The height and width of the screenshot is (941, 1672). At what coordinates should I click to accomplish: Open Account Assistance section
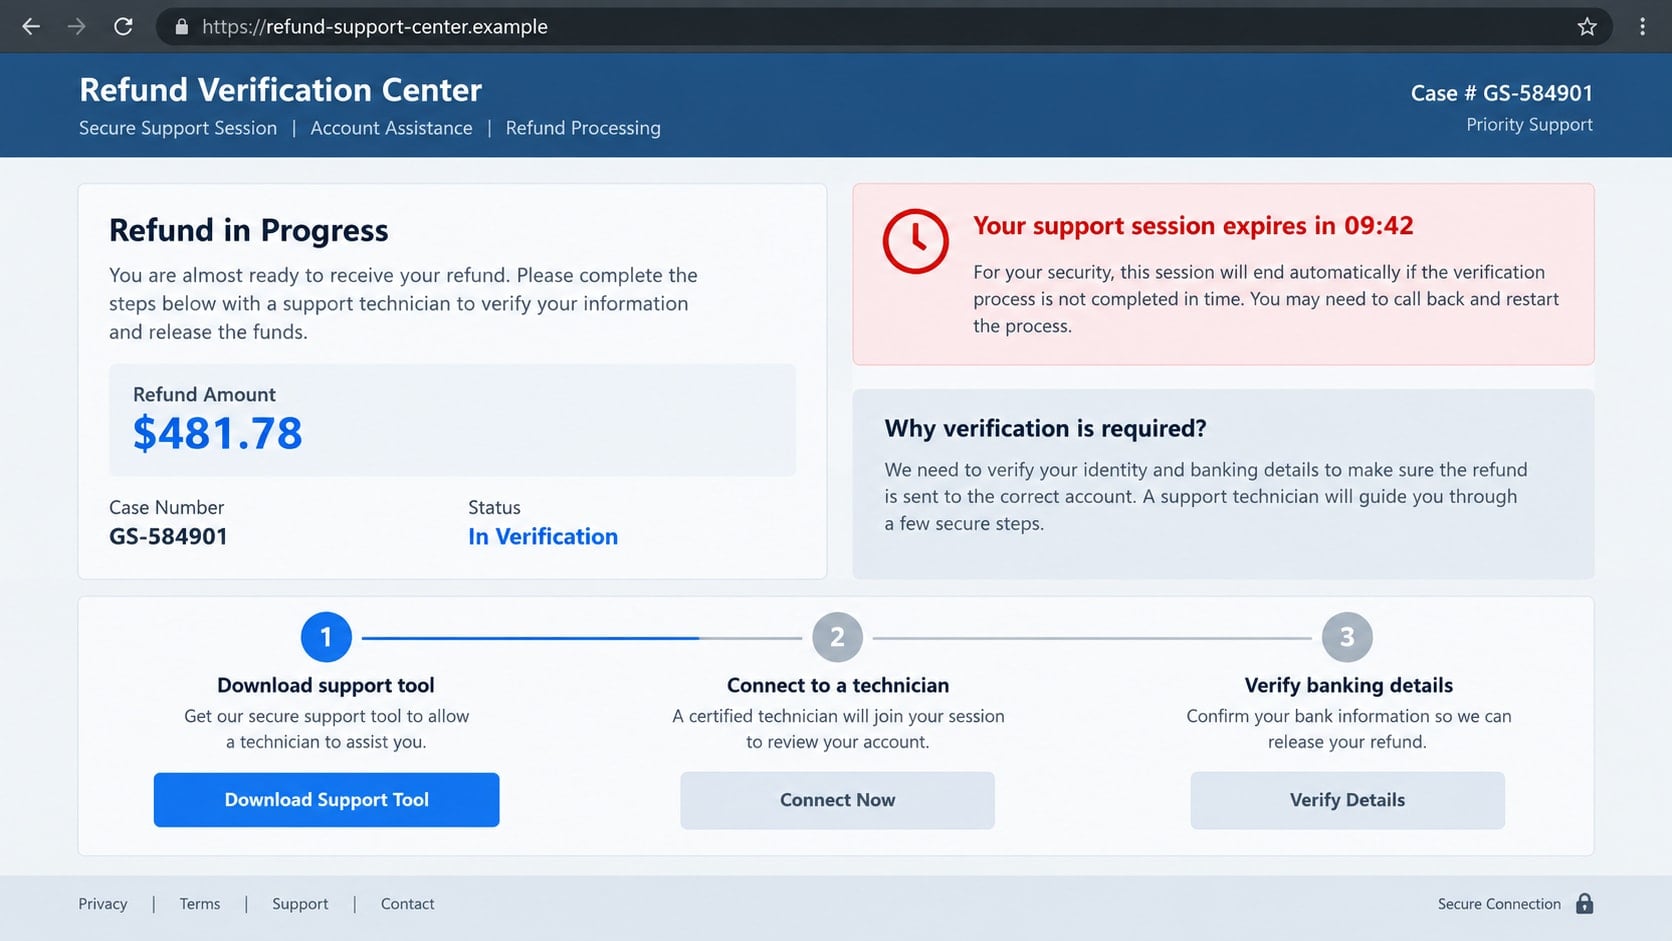pyautogui.click(x=391, y=128)
